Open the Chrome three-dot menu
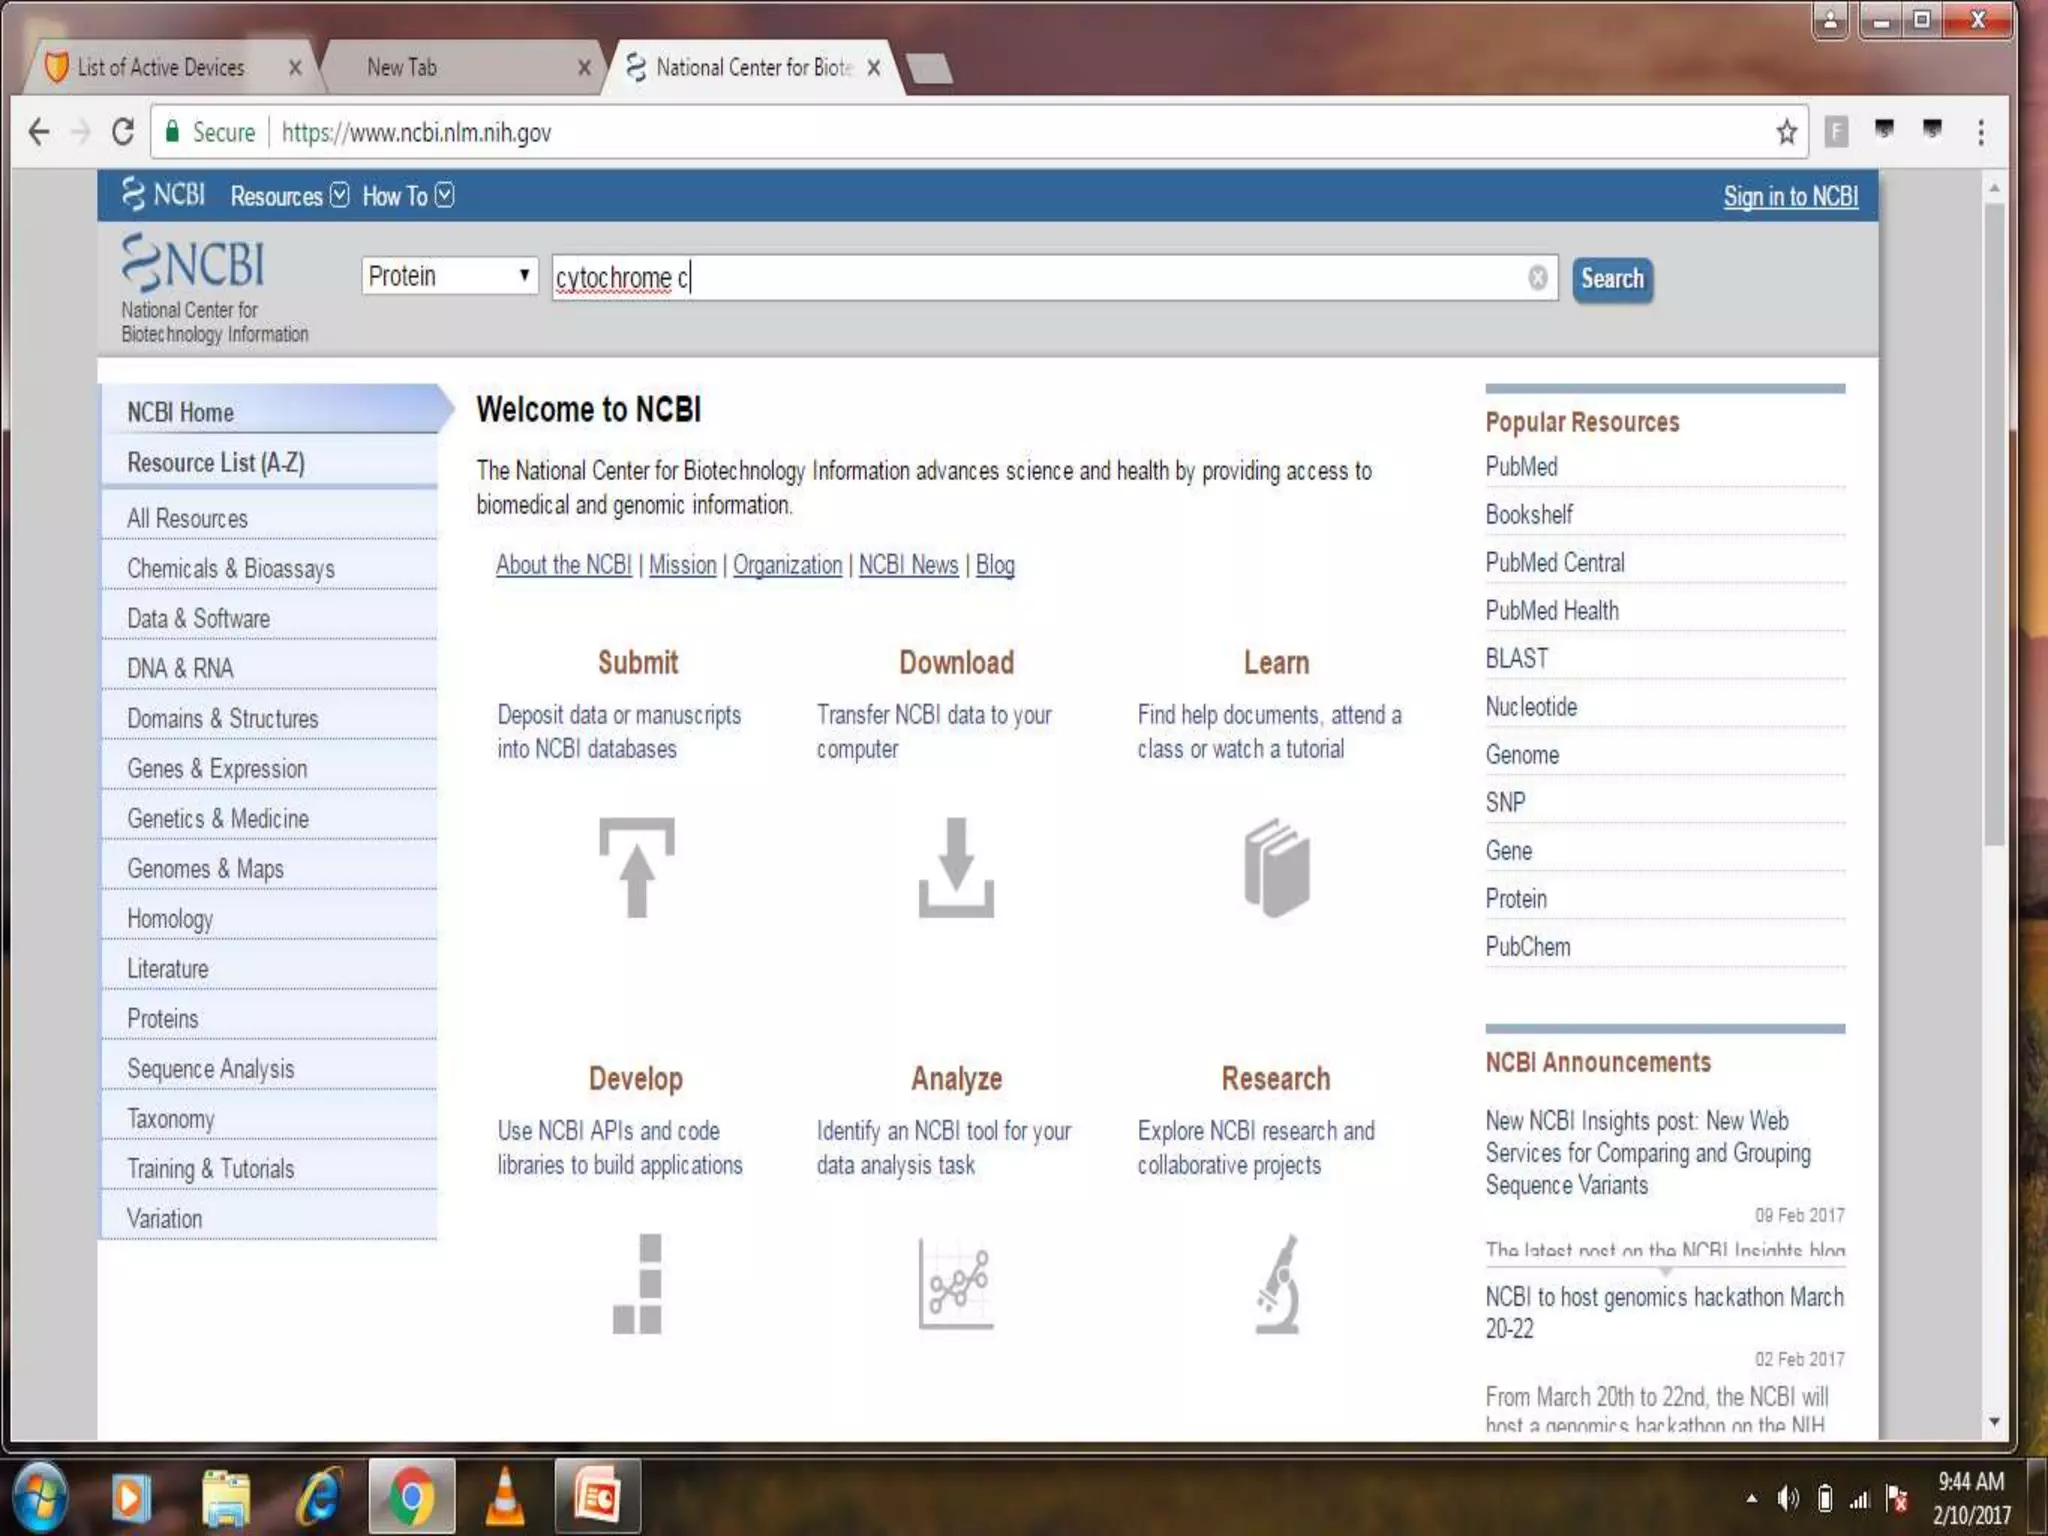 coord(1980,132)
